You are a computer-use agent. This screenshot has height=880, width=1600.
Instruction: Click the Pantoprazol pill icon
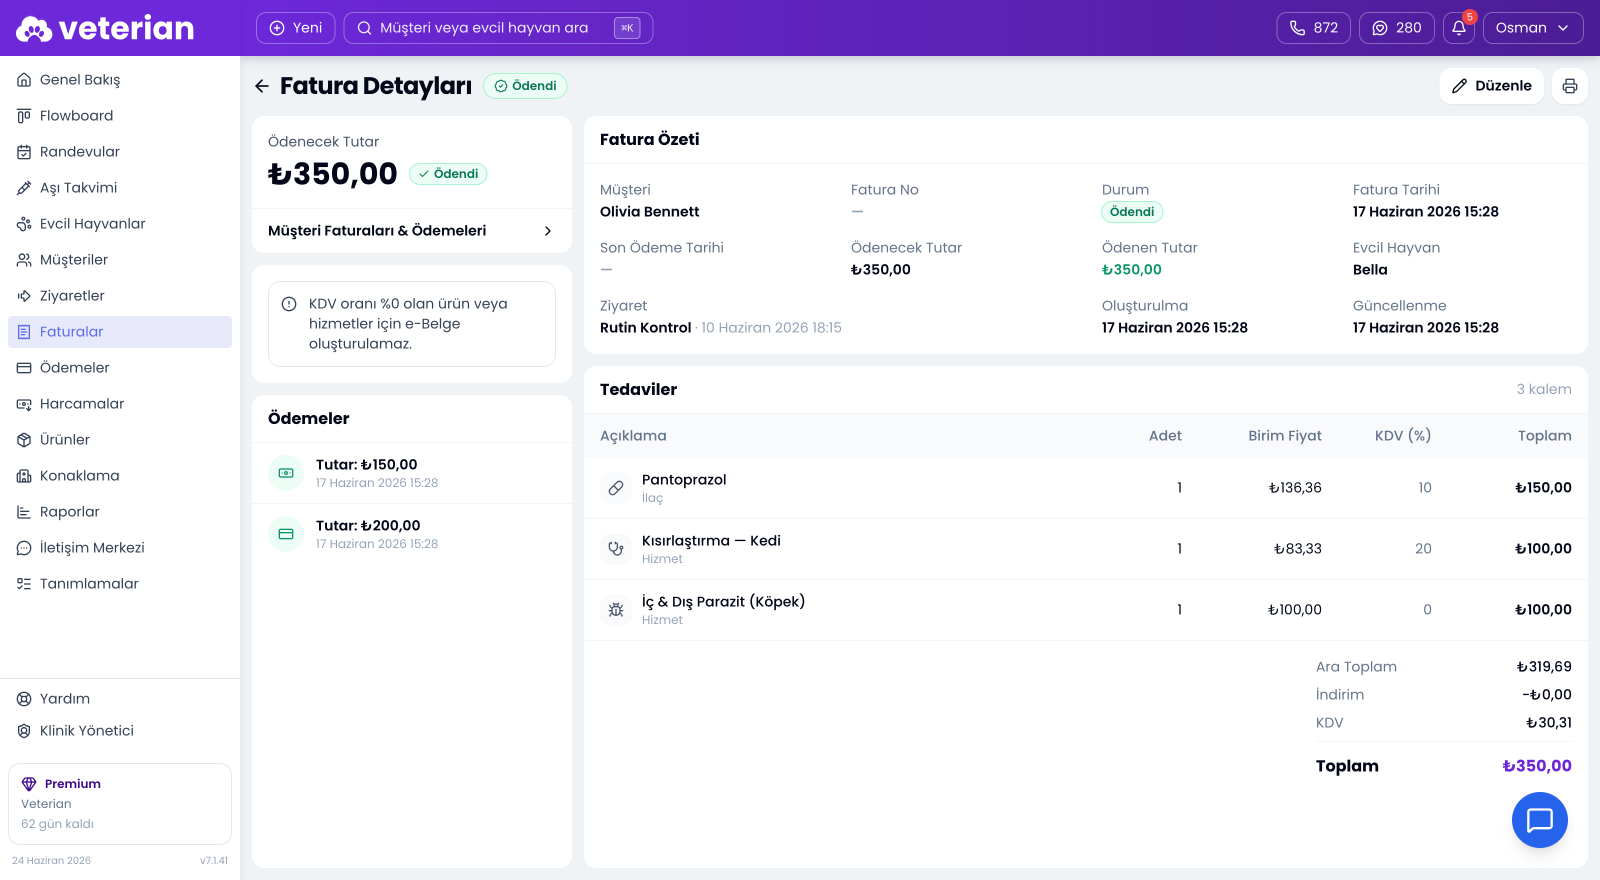point(616,488)
